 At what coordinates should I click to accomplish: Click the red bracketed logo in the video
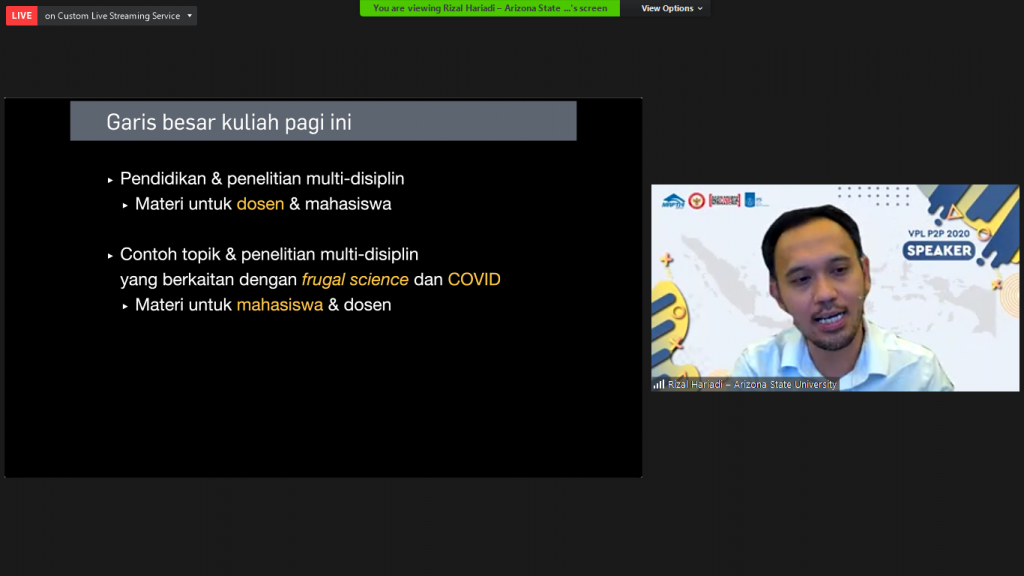[724, 200]
